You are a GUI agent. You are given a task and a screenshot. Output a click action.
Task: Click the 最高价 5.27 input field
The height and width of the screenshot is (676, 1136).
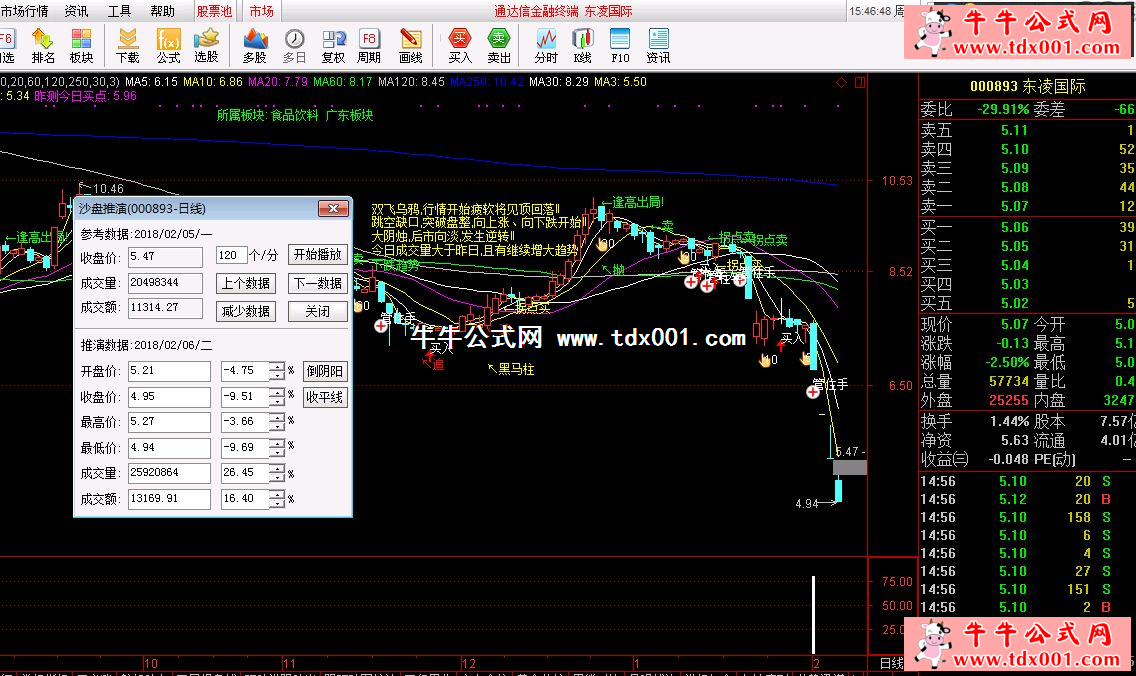click(170, 422)
